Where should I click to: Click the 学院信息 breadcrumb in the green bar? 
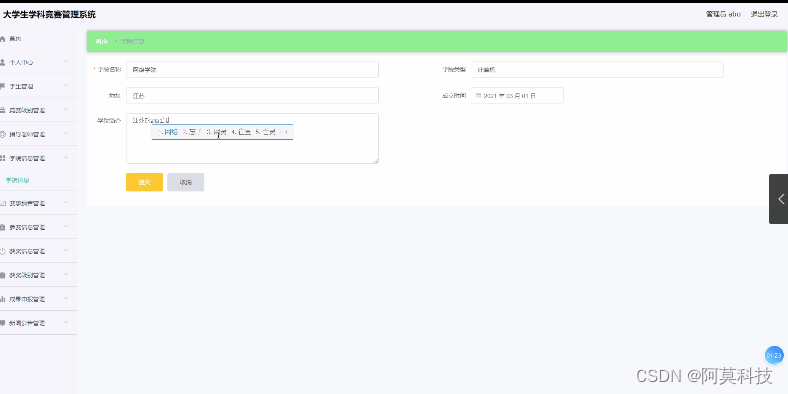[133, 42]
